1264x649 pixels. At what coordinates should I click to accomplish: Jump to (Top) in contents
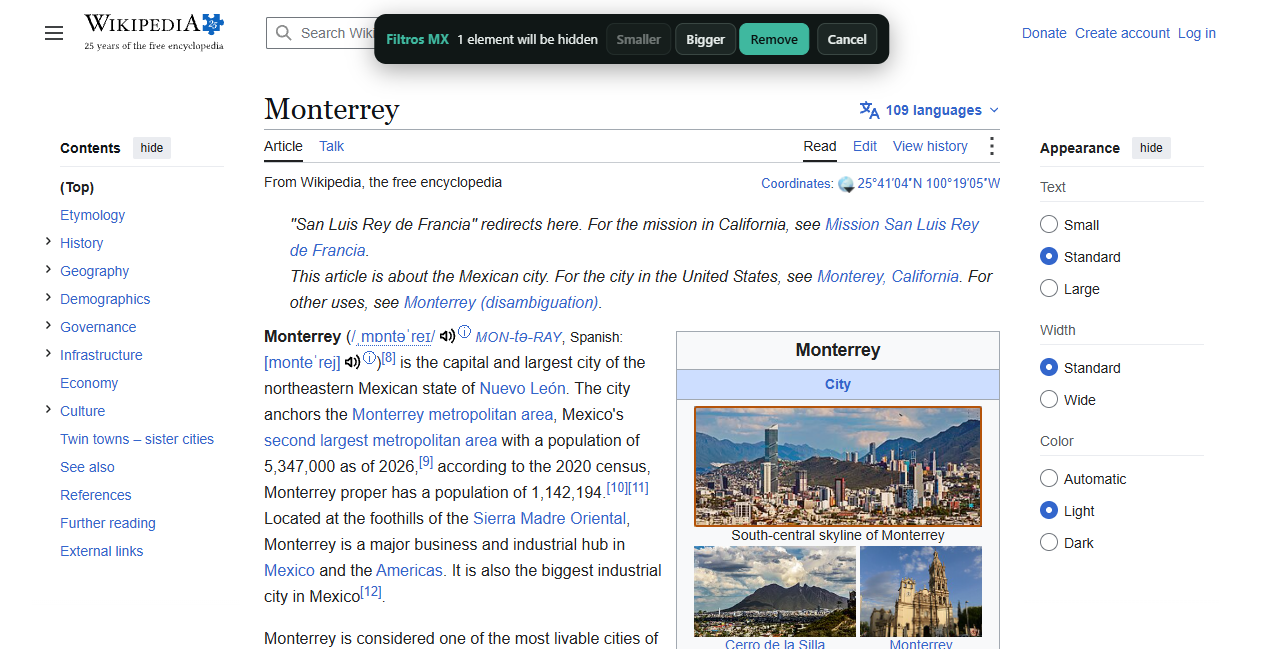[77, 187]
